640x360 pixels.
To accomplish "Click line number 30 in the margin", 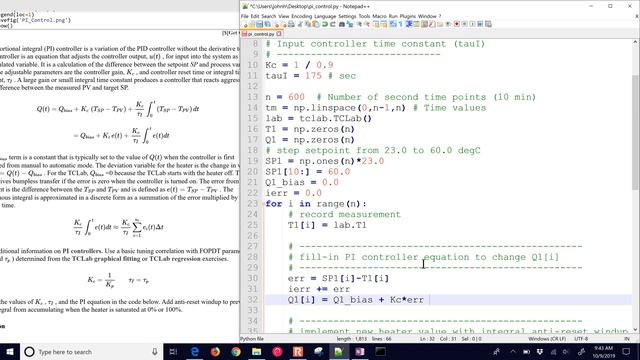I will (253, 278).
